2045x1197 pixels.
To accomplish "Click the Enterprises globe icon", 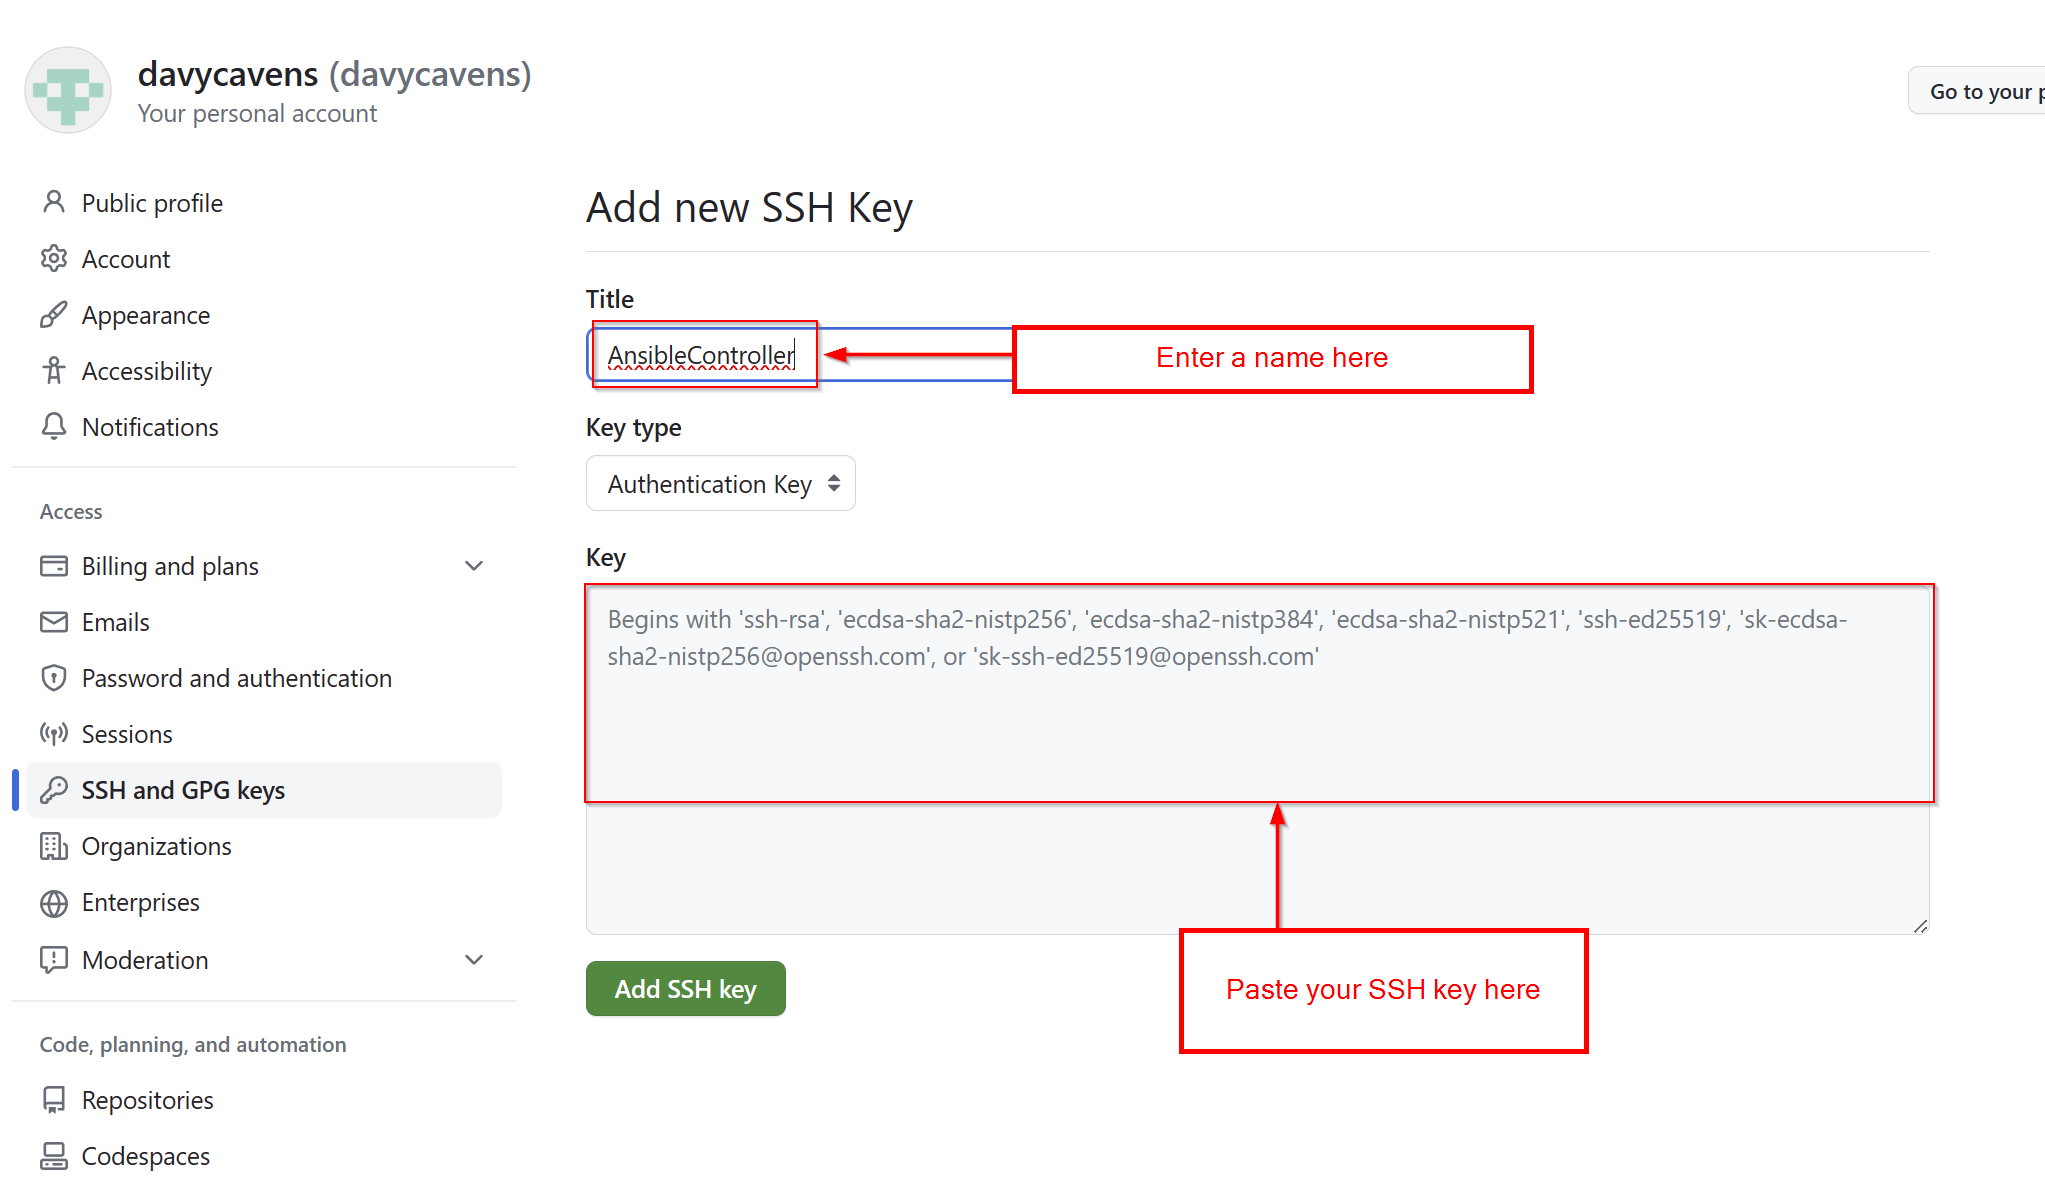I will [x=54, y=903].
